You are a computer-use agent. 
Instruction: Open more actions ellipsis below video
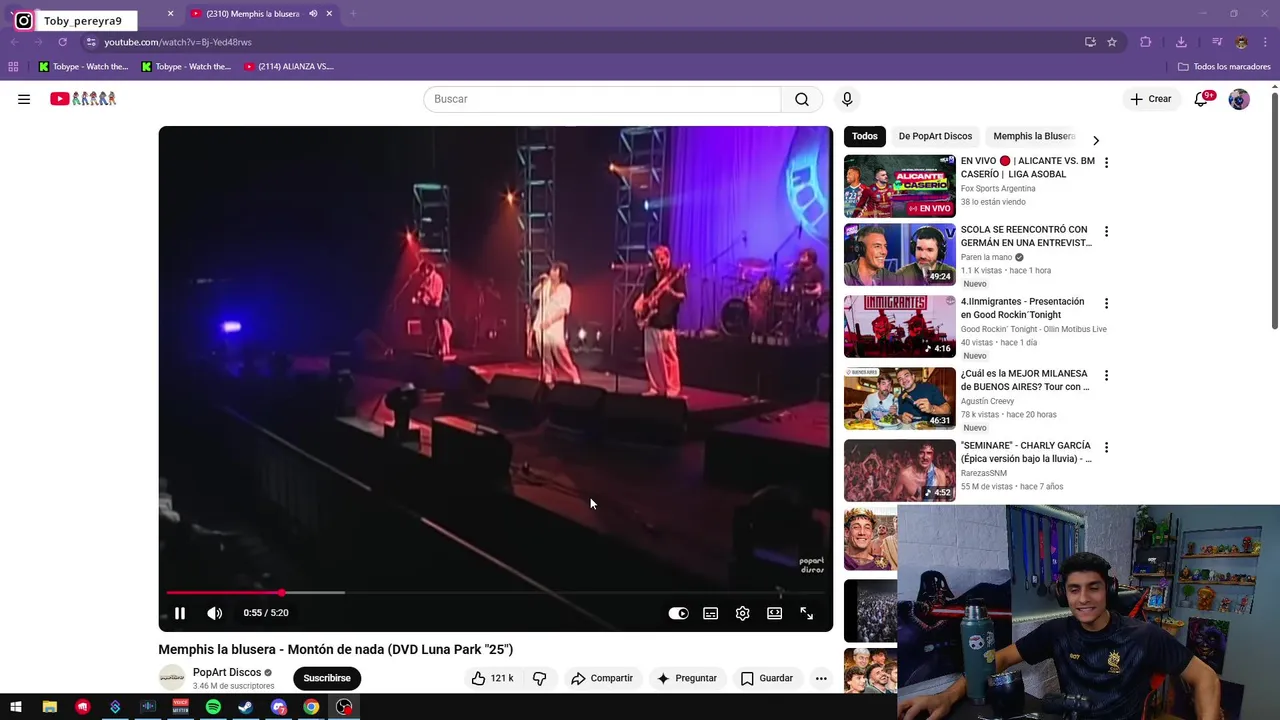click(821, 678)
